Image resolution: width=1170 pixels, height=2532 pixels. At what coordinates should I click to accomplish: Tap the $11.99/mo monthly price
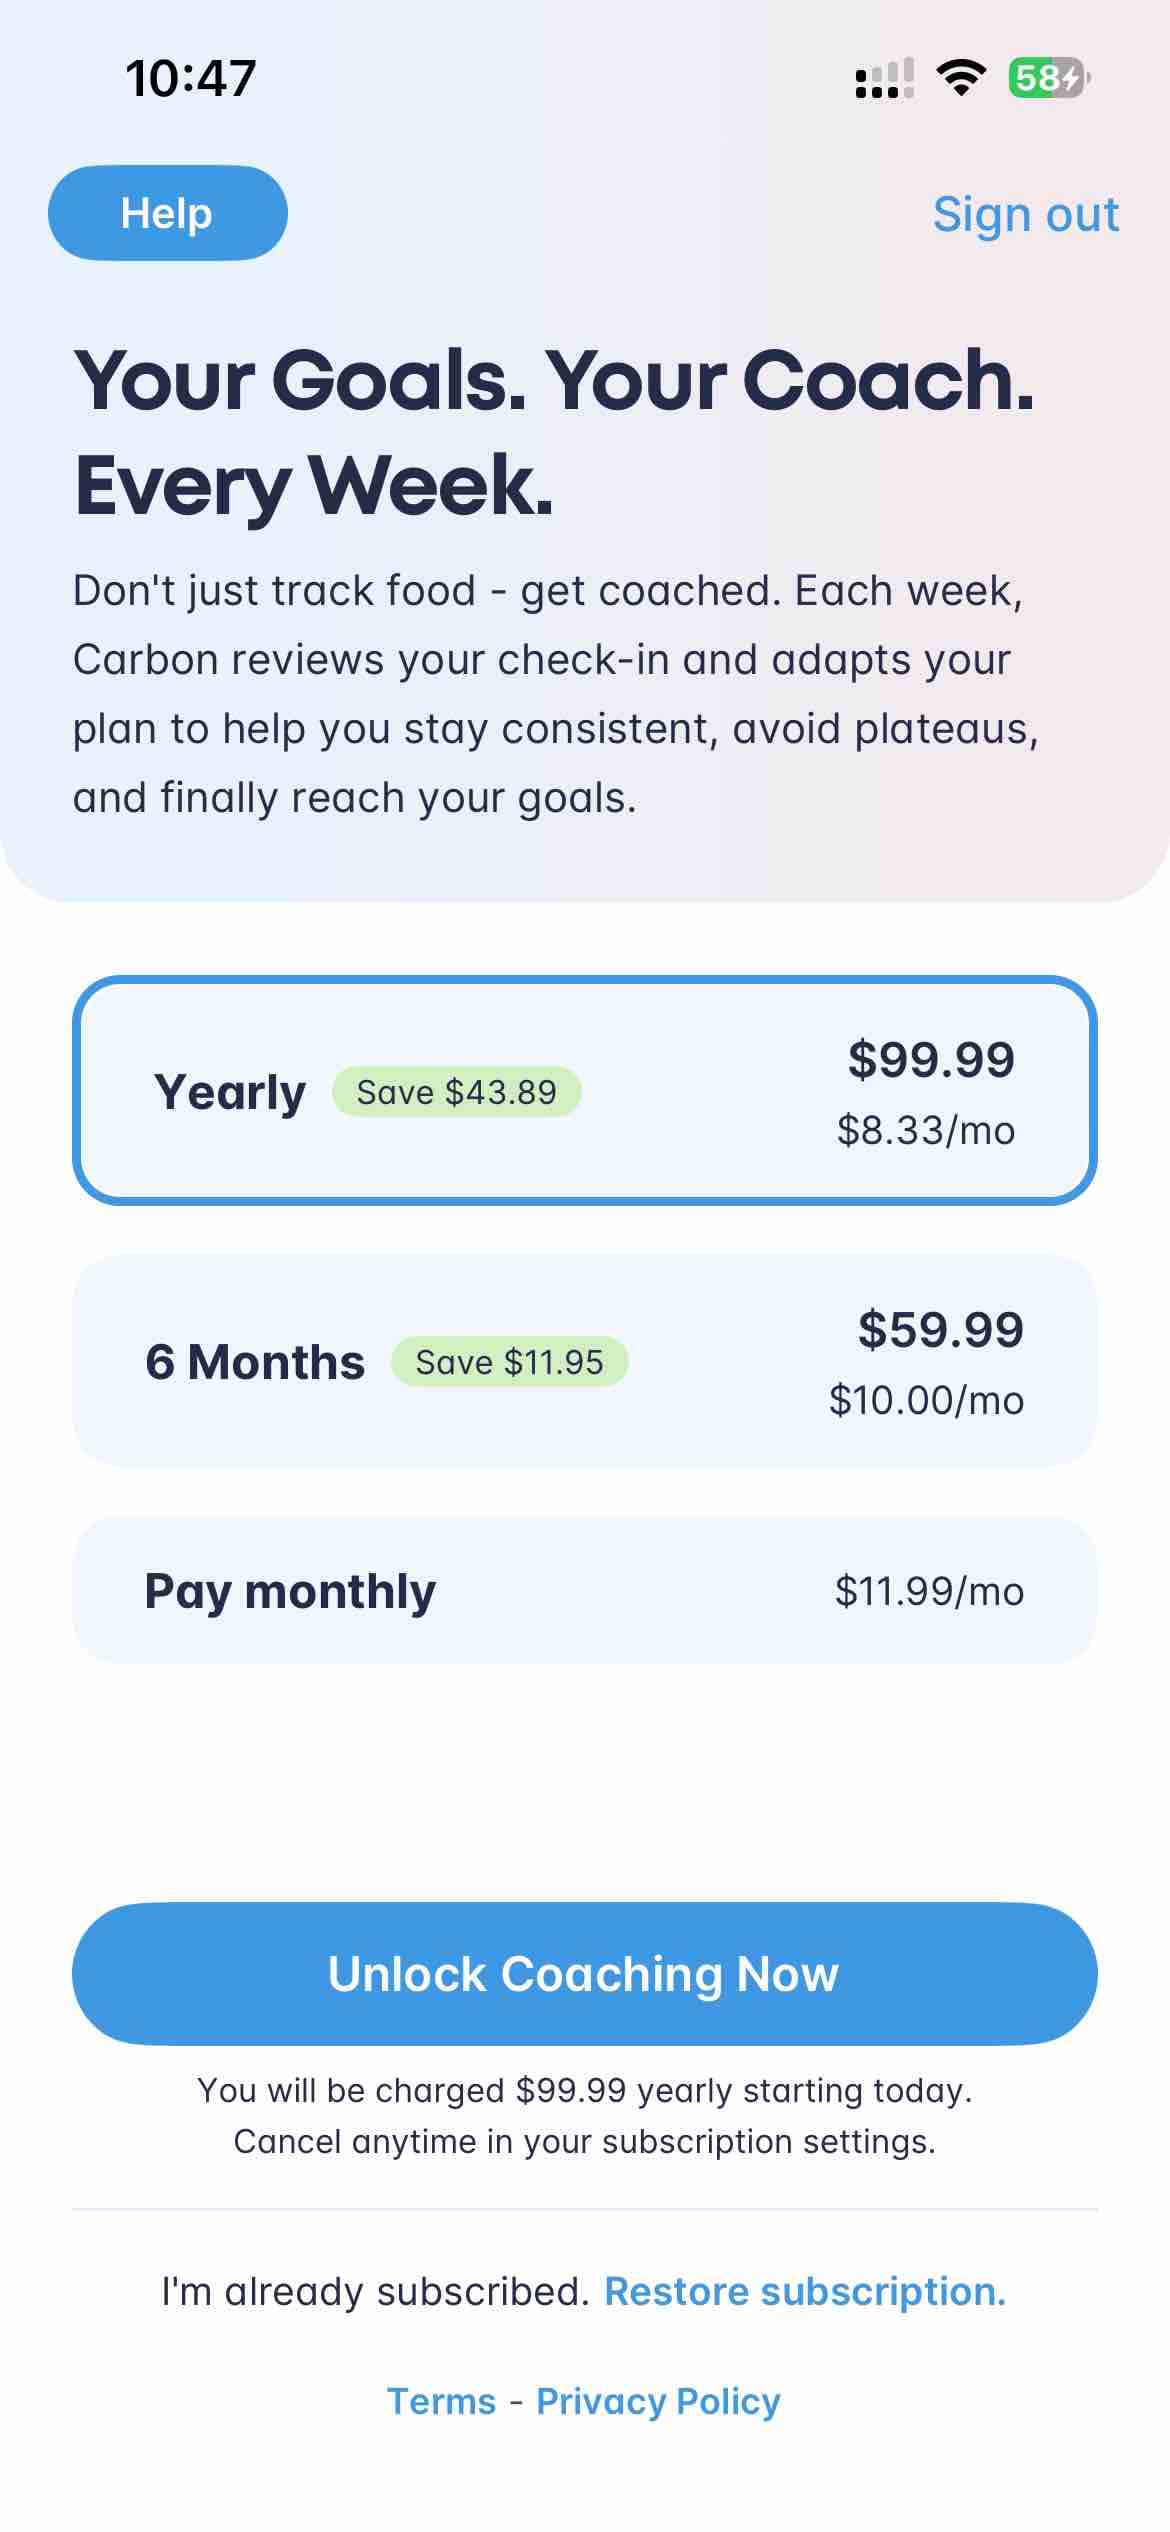tap(929, 1591)
